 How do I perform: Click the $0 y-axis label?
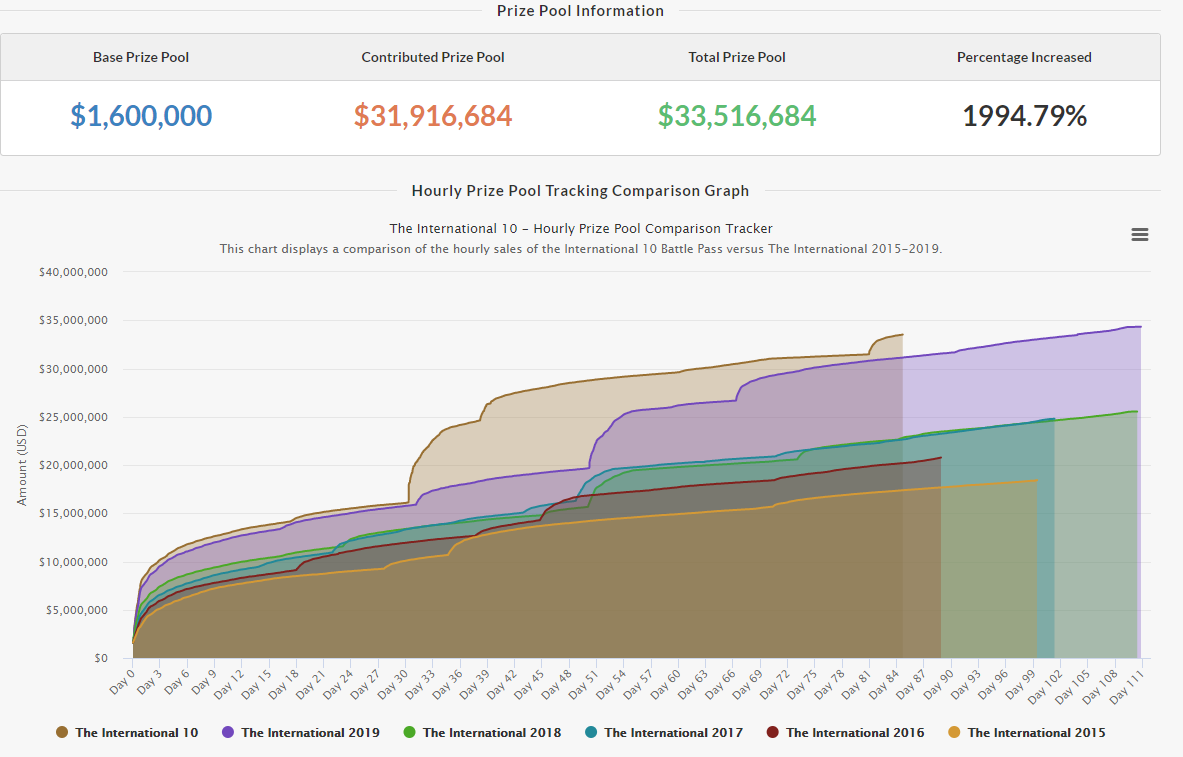(101, 658)
